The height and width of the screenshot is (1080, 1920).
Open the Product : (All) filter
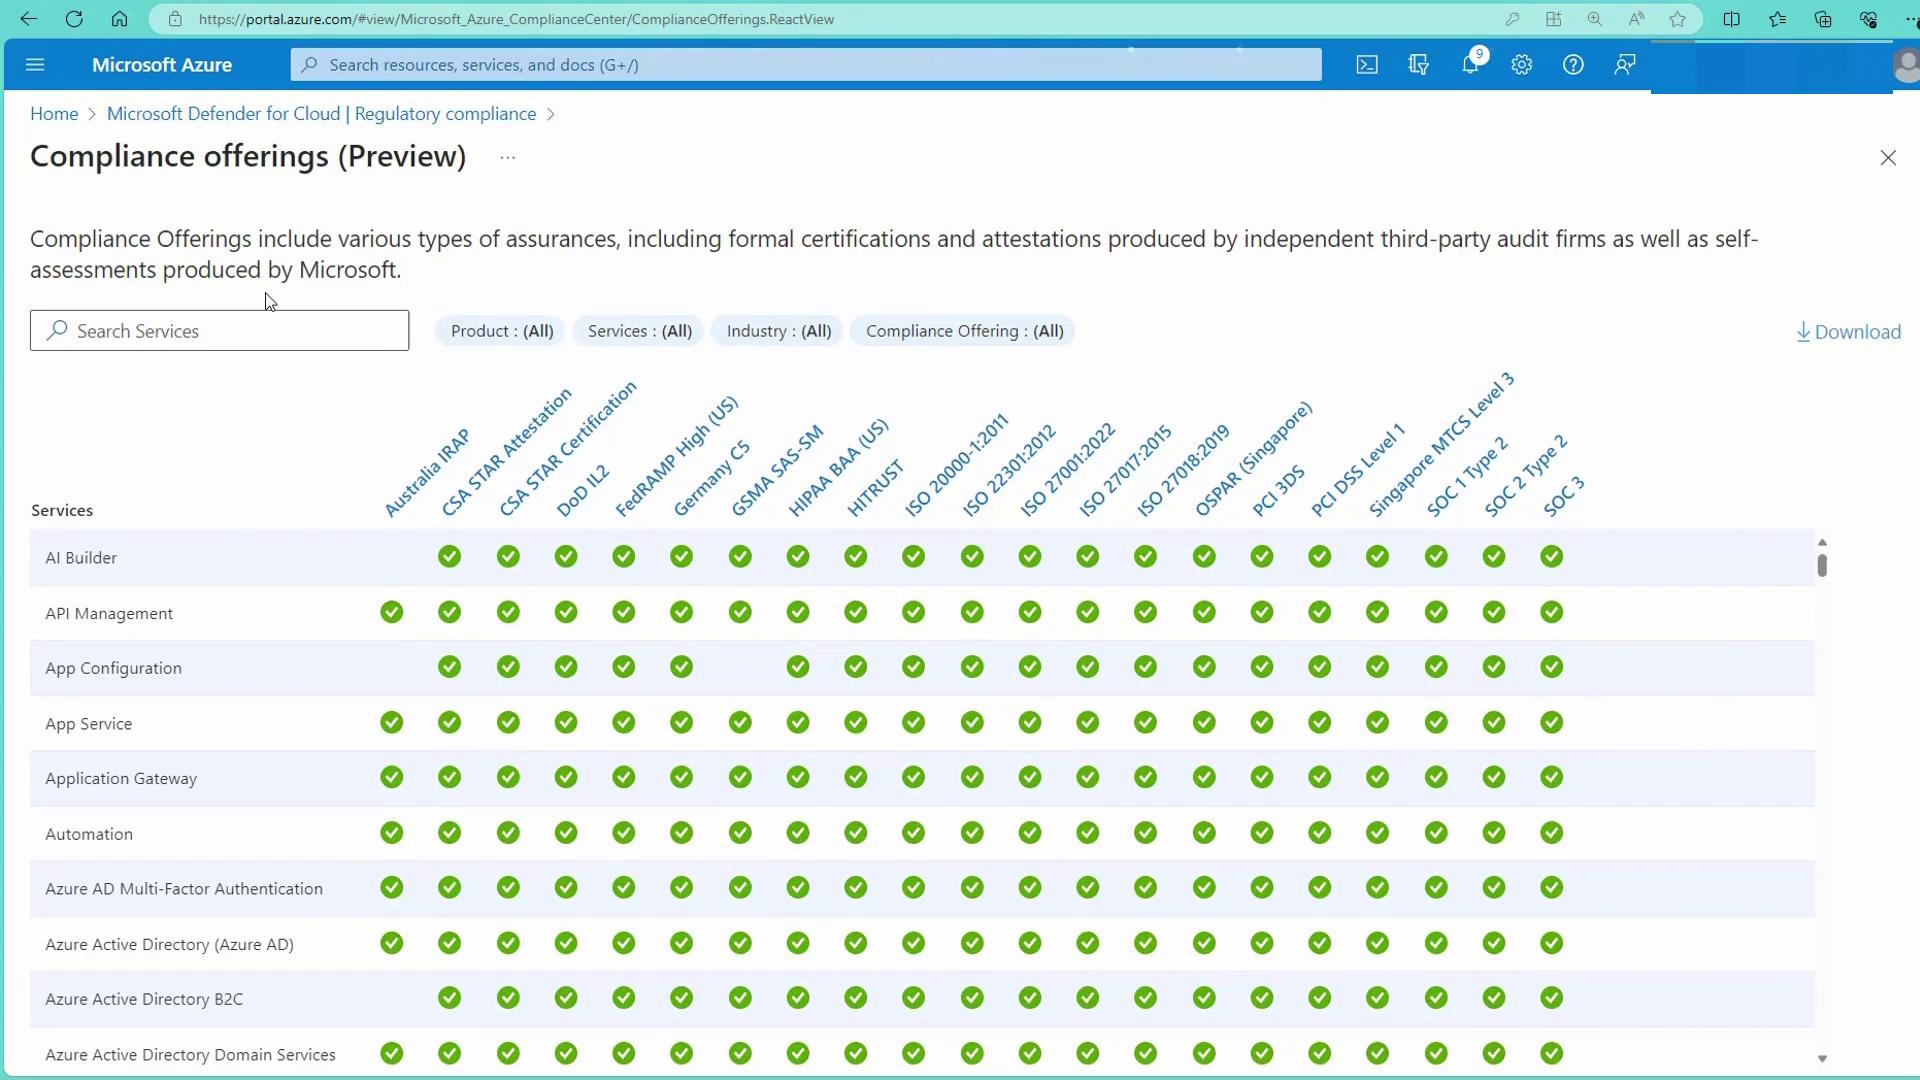click(x=501, y=331)
